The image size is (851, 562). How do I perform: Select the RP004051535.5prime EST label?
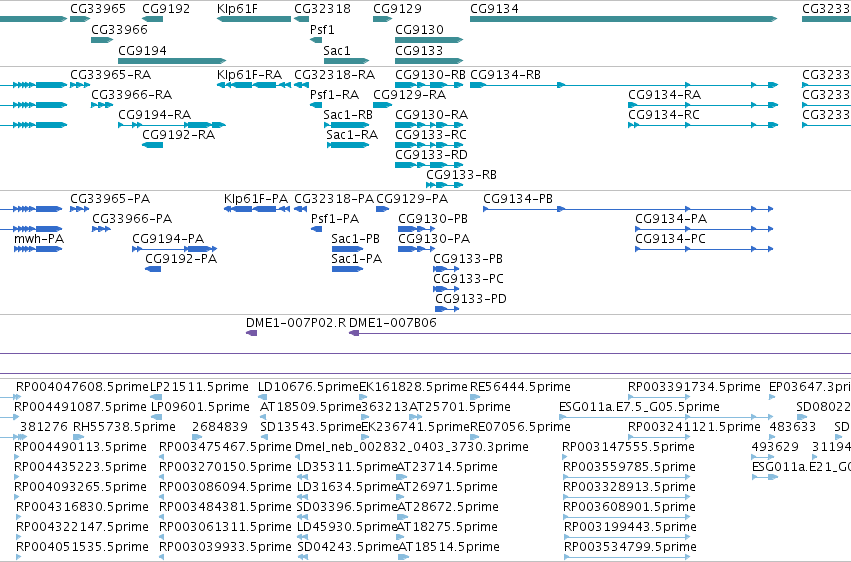(82, 547)
